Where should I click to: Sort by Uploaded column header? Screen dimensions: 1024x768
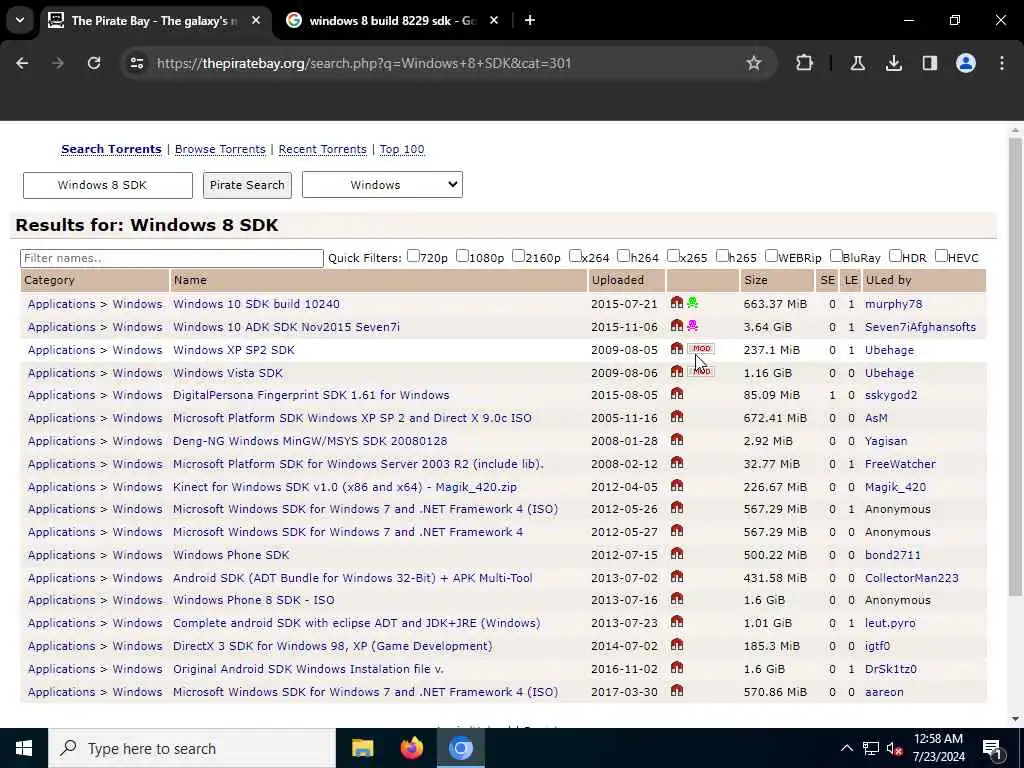(x=618, y=280)
